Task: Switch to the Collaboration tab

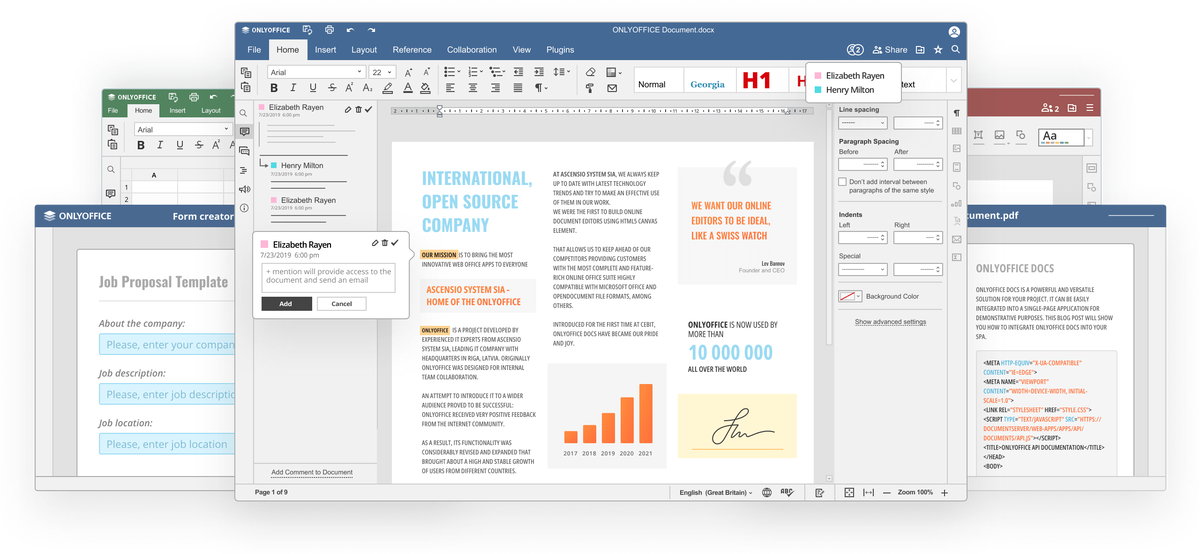Action: tap(472, 50)
